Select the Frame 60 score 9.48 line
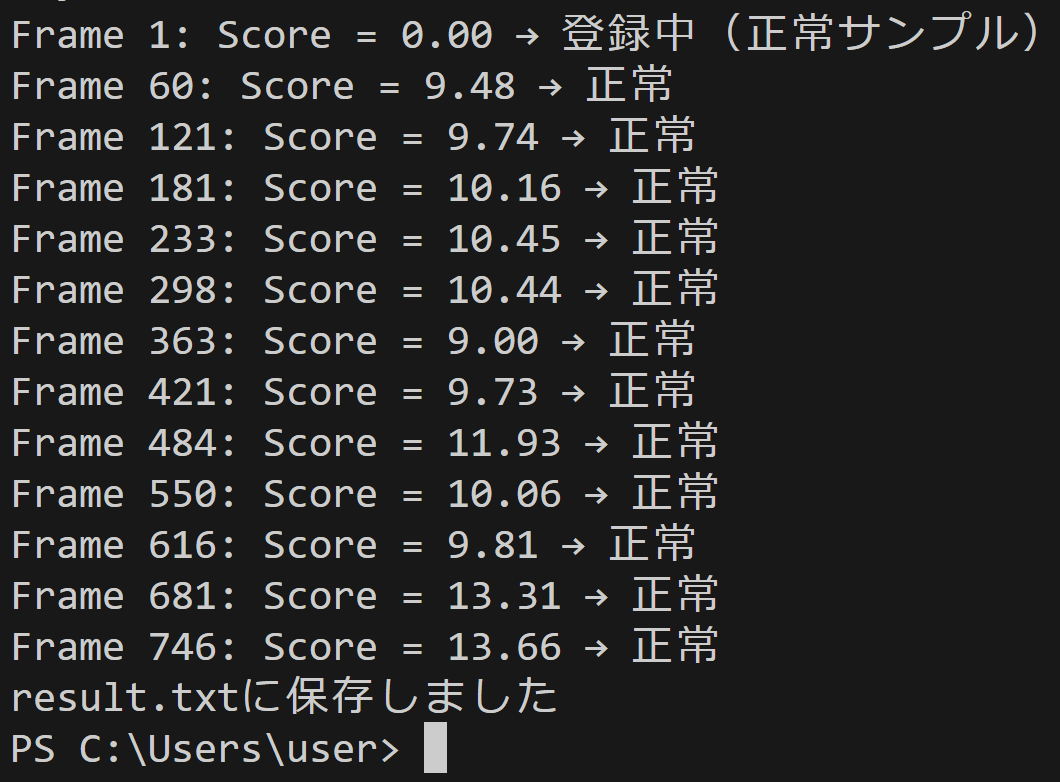 [x=342, y=85]
